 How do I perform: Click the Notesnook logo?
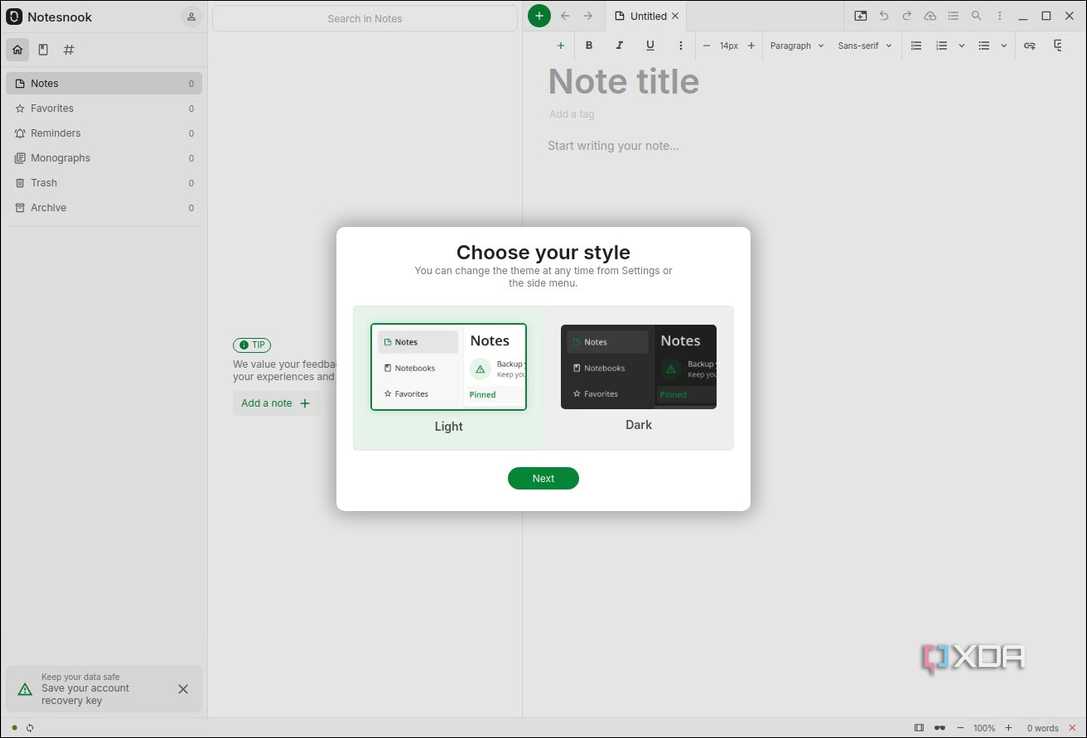click(x=14, y=17)
